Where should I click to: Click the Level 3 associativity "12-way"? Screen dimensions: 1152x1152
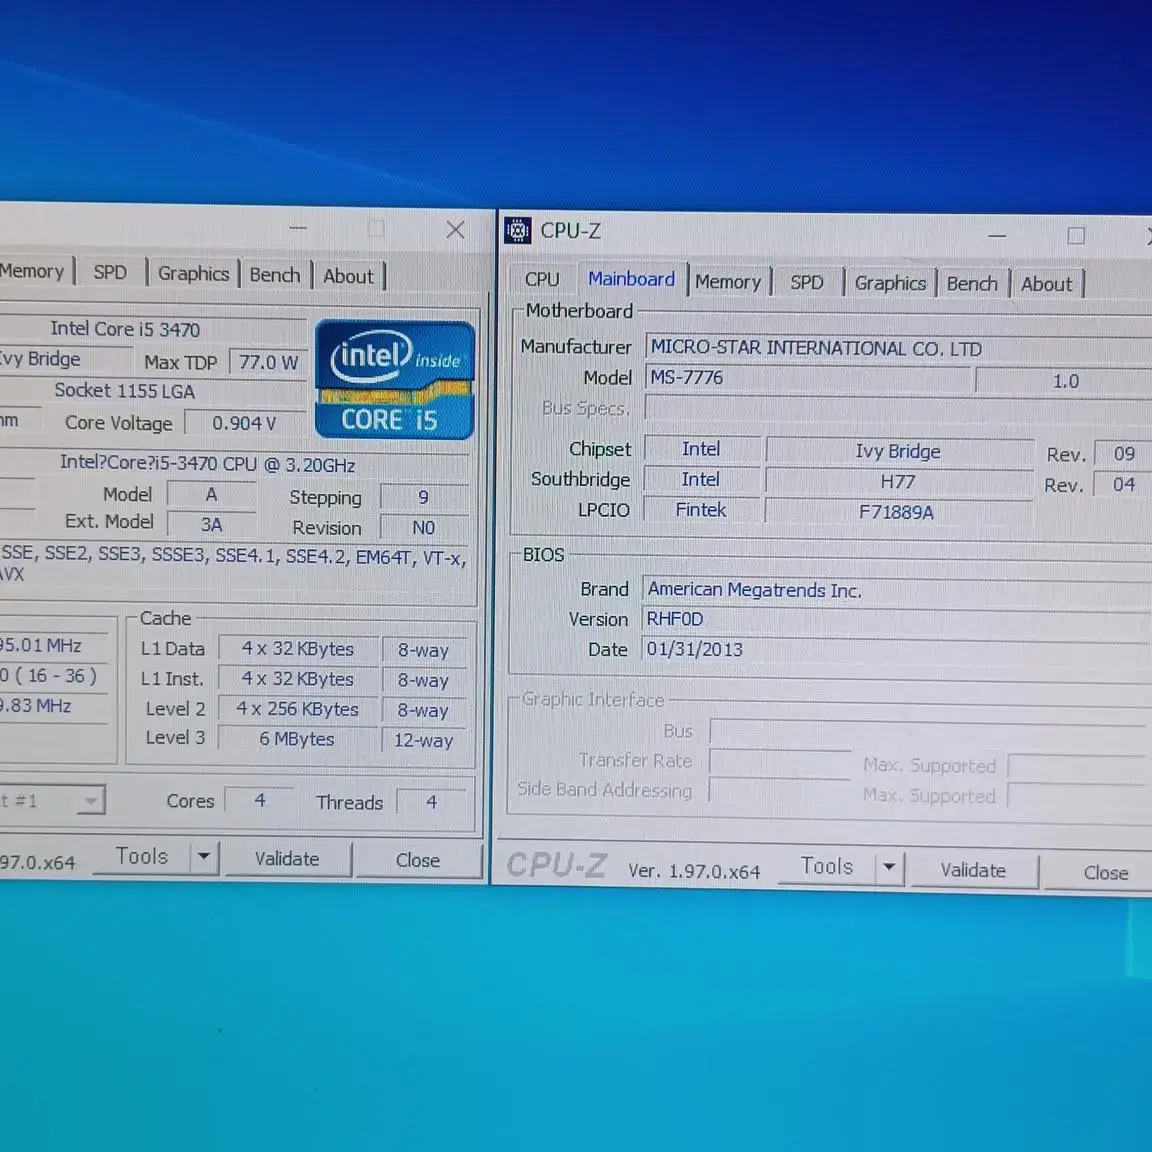click(424, 741)
